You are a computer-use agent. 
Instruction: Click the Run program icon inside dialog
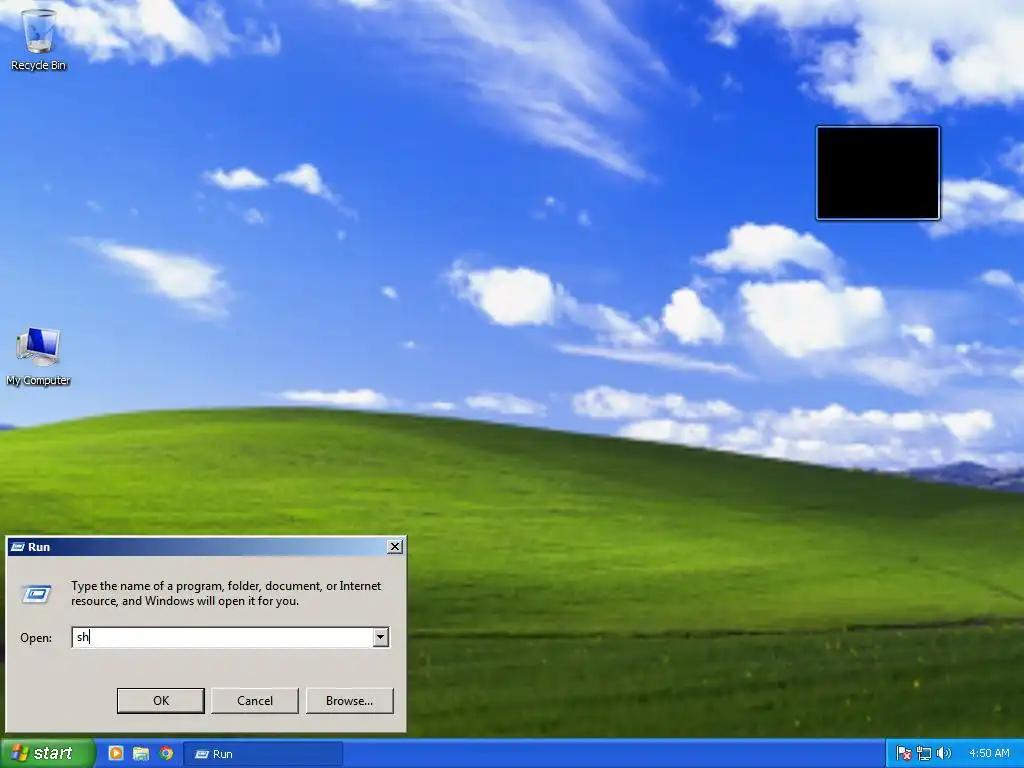pyautogui.click(x=37, y=594)
